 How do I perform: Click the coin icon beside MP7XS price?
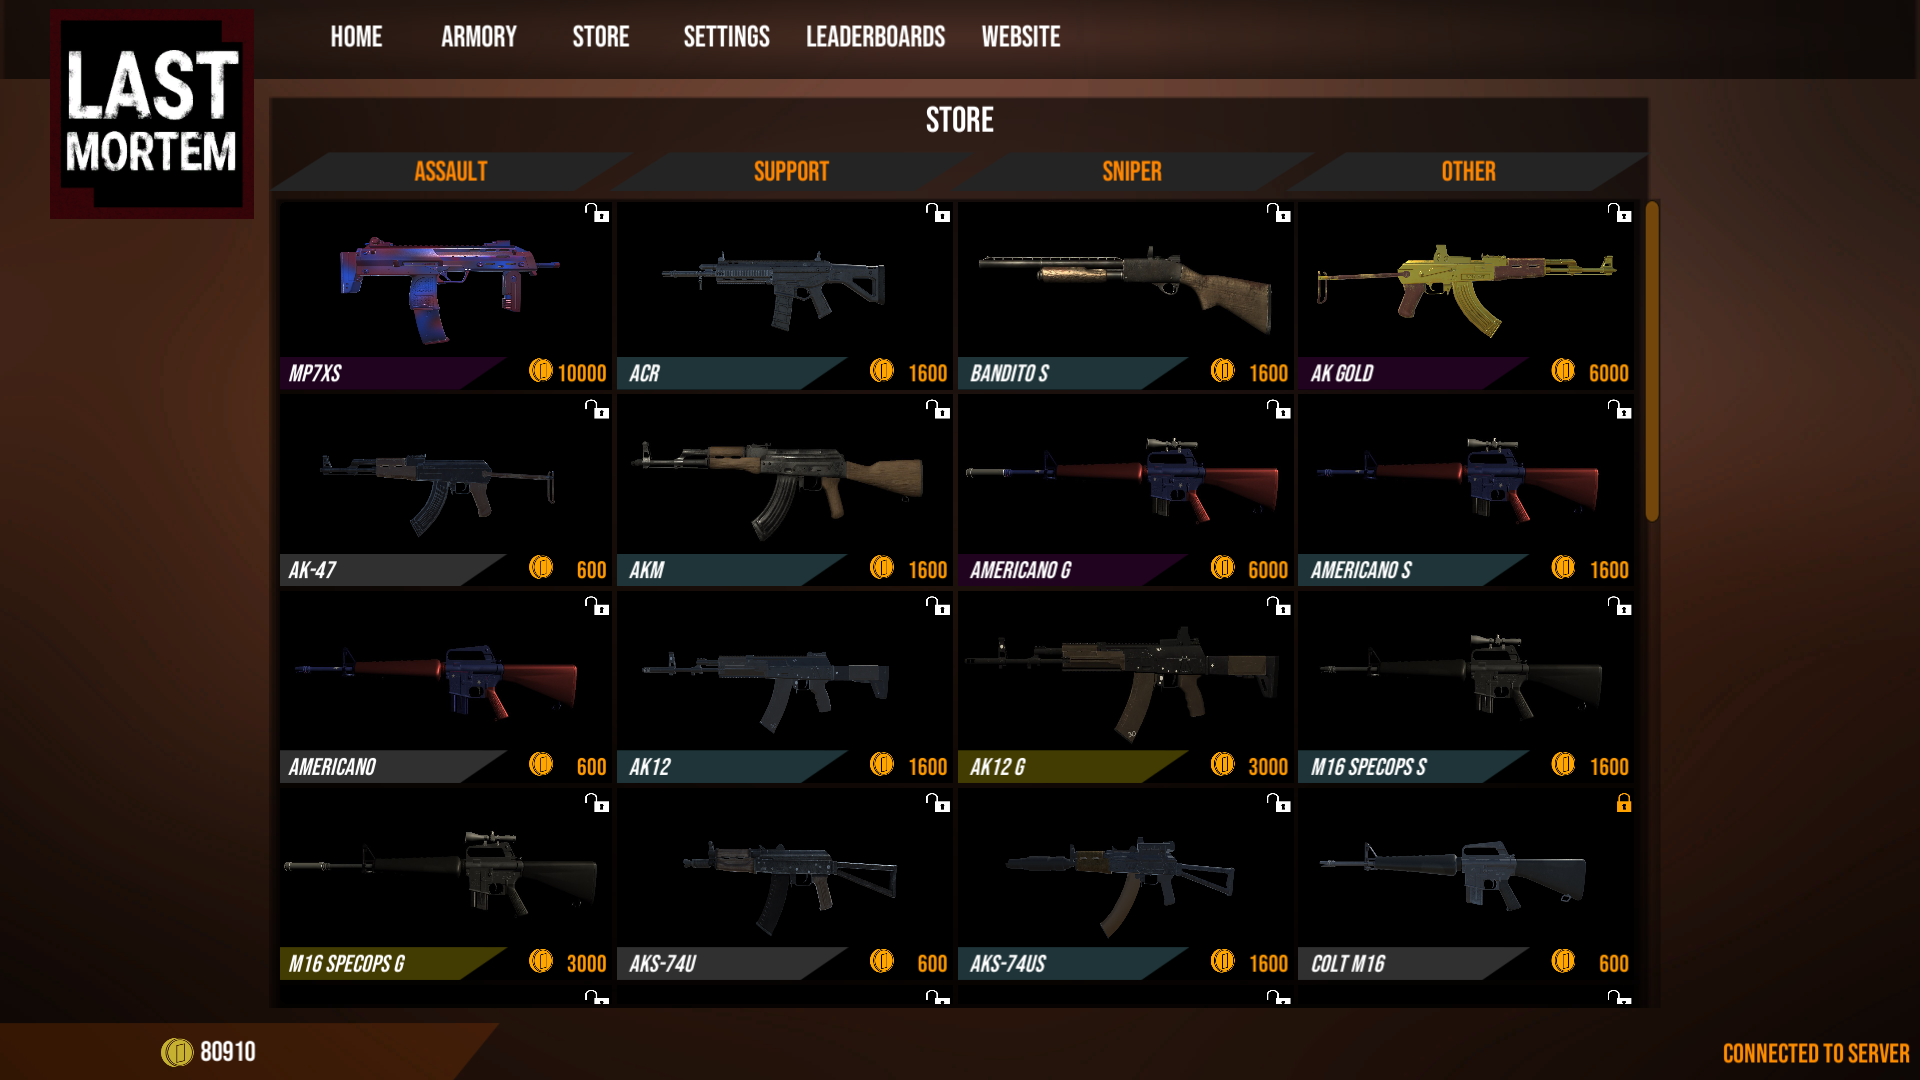(x=541, y=371)
